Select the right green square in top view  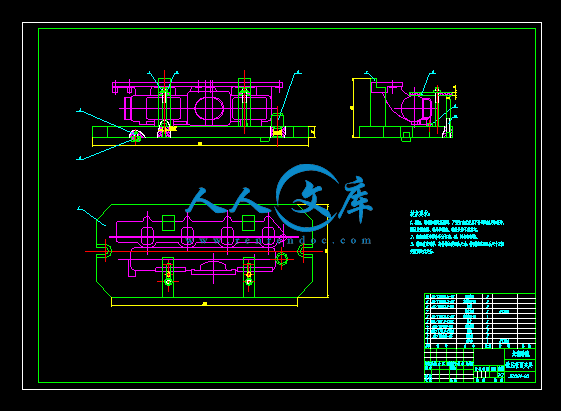pos(248,223)
